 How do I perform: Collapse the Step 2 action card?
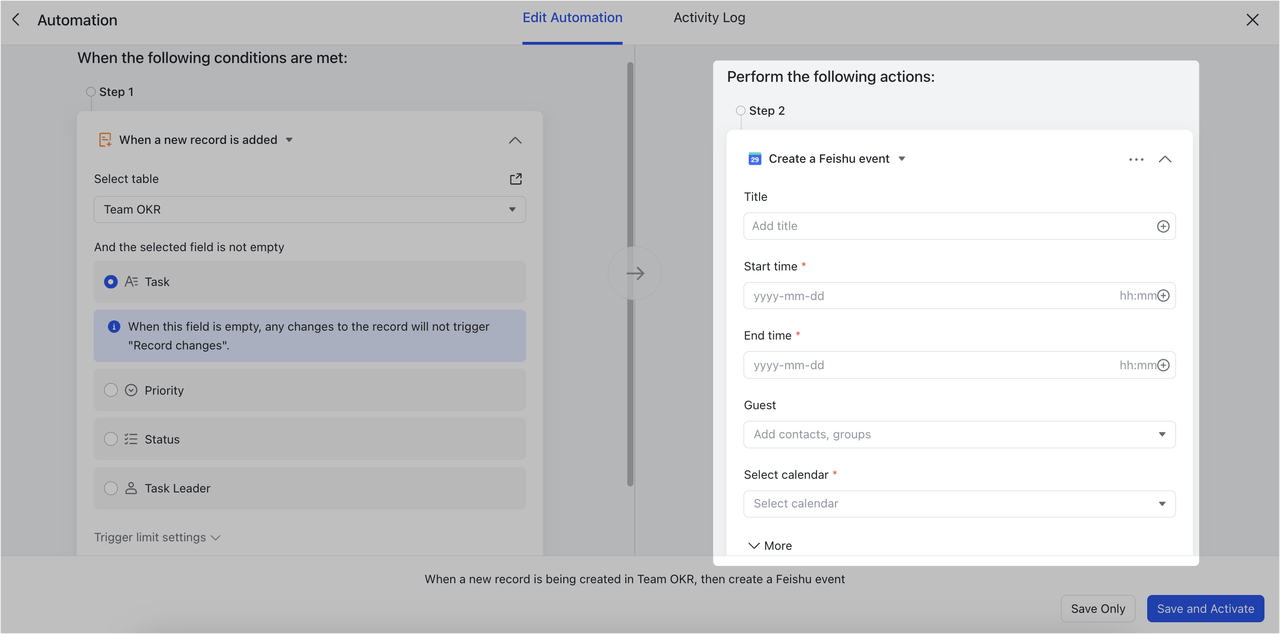[1165, 159]
